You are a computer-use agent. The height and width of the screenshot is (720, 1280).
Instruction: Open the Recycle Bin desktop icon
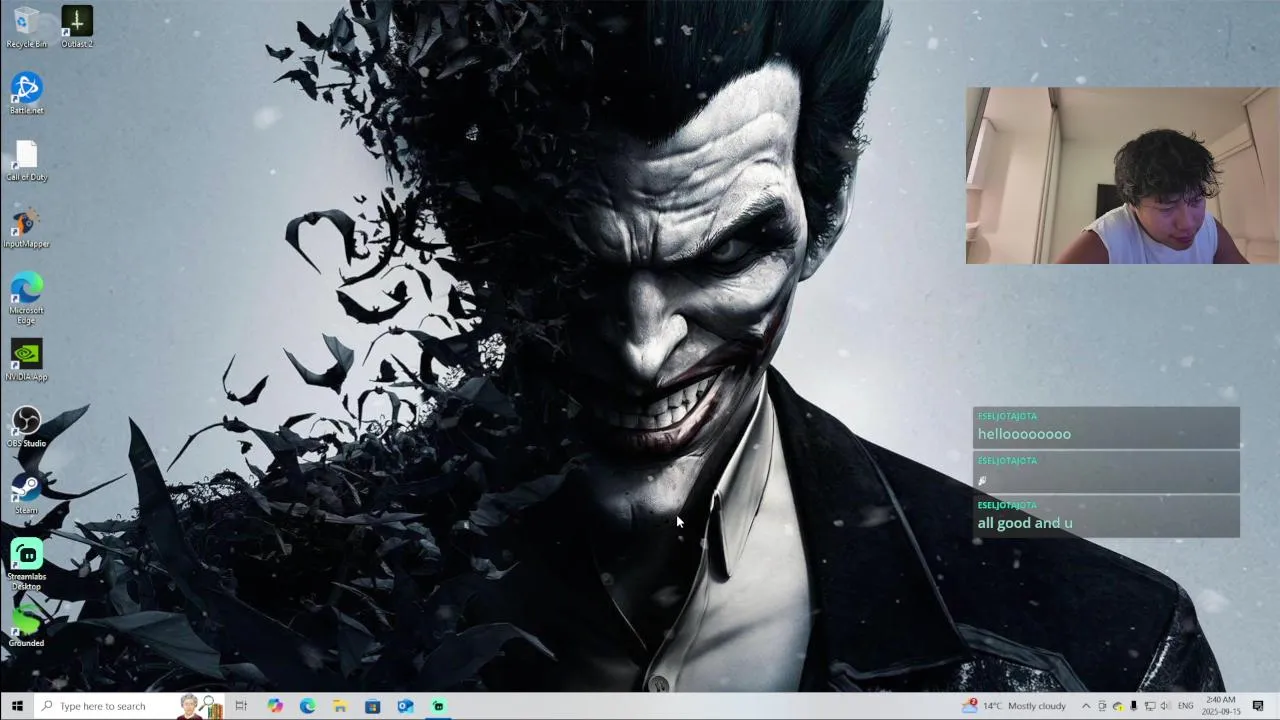pos(26,27)
